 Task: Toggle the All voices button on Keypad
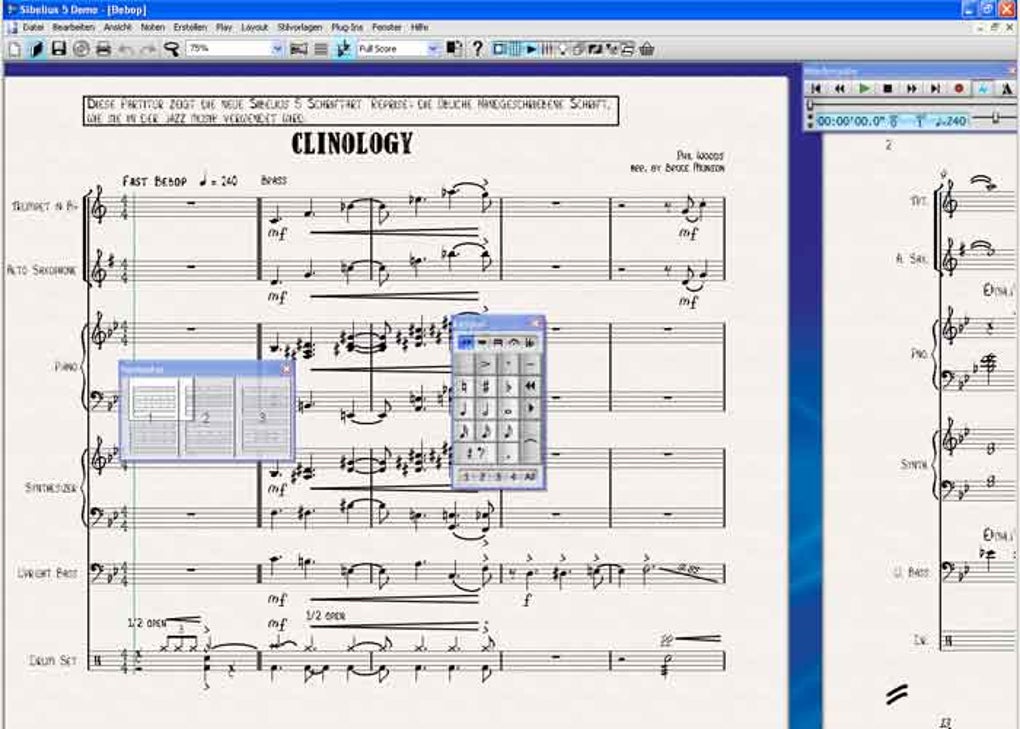tap(530, 477)
